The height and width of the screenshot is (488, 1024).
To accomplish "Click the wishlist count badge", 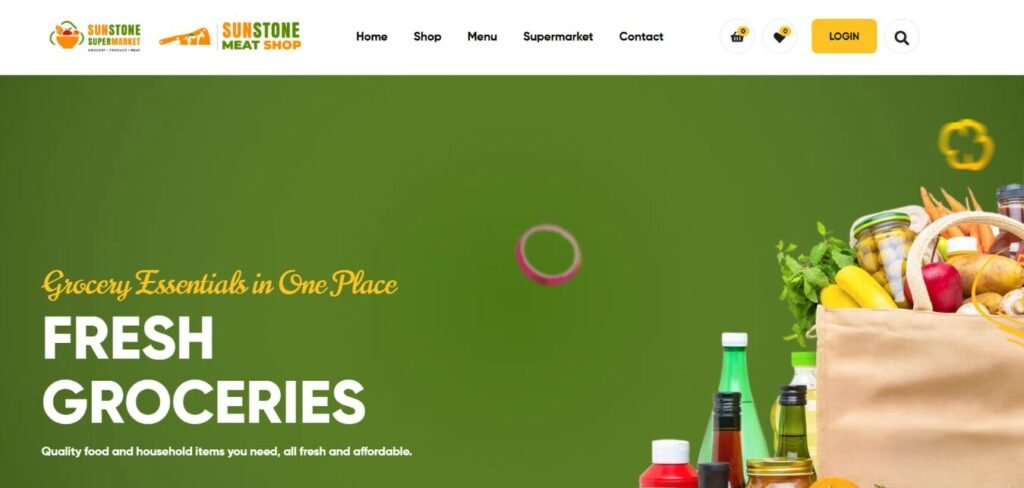I will coord(786,31).
